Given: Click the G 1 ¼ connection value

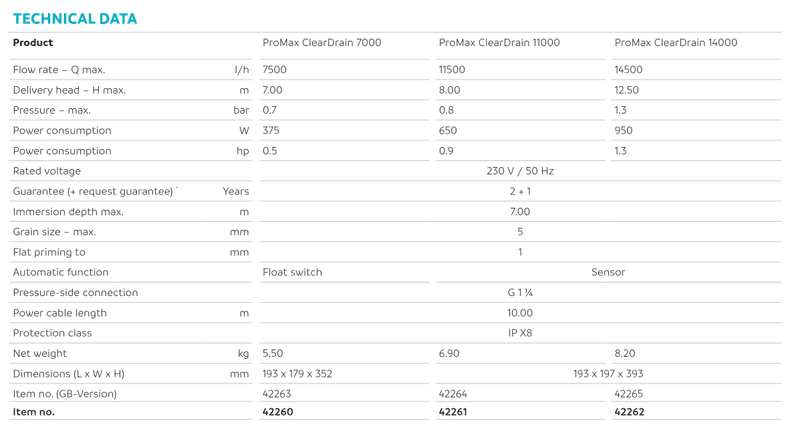Looking at the screenshot, I should coord(520,293).
